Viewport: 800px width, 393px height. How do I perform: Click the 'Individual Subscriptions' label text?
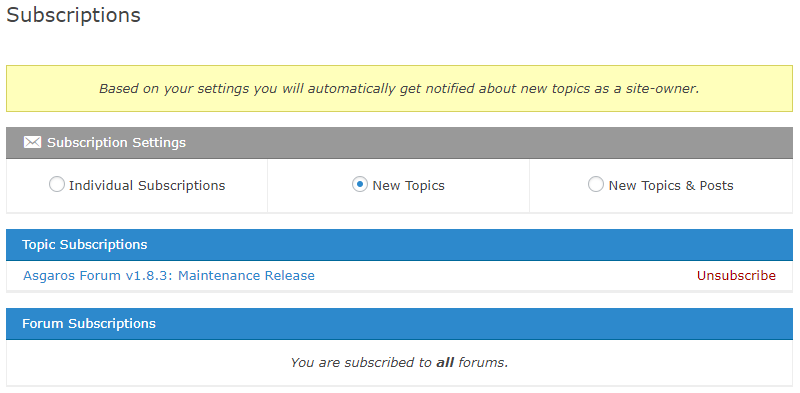click(147, 185)
